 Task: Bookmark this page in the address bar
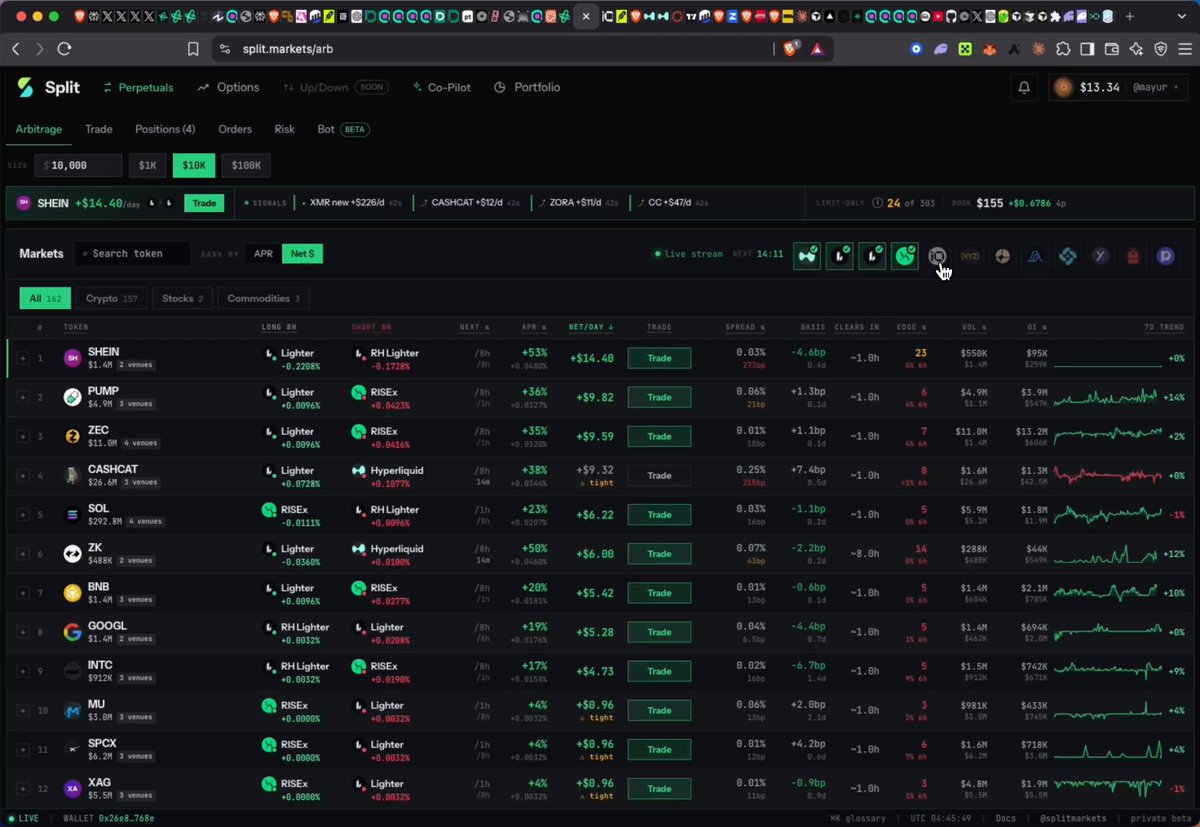[194, 48]
